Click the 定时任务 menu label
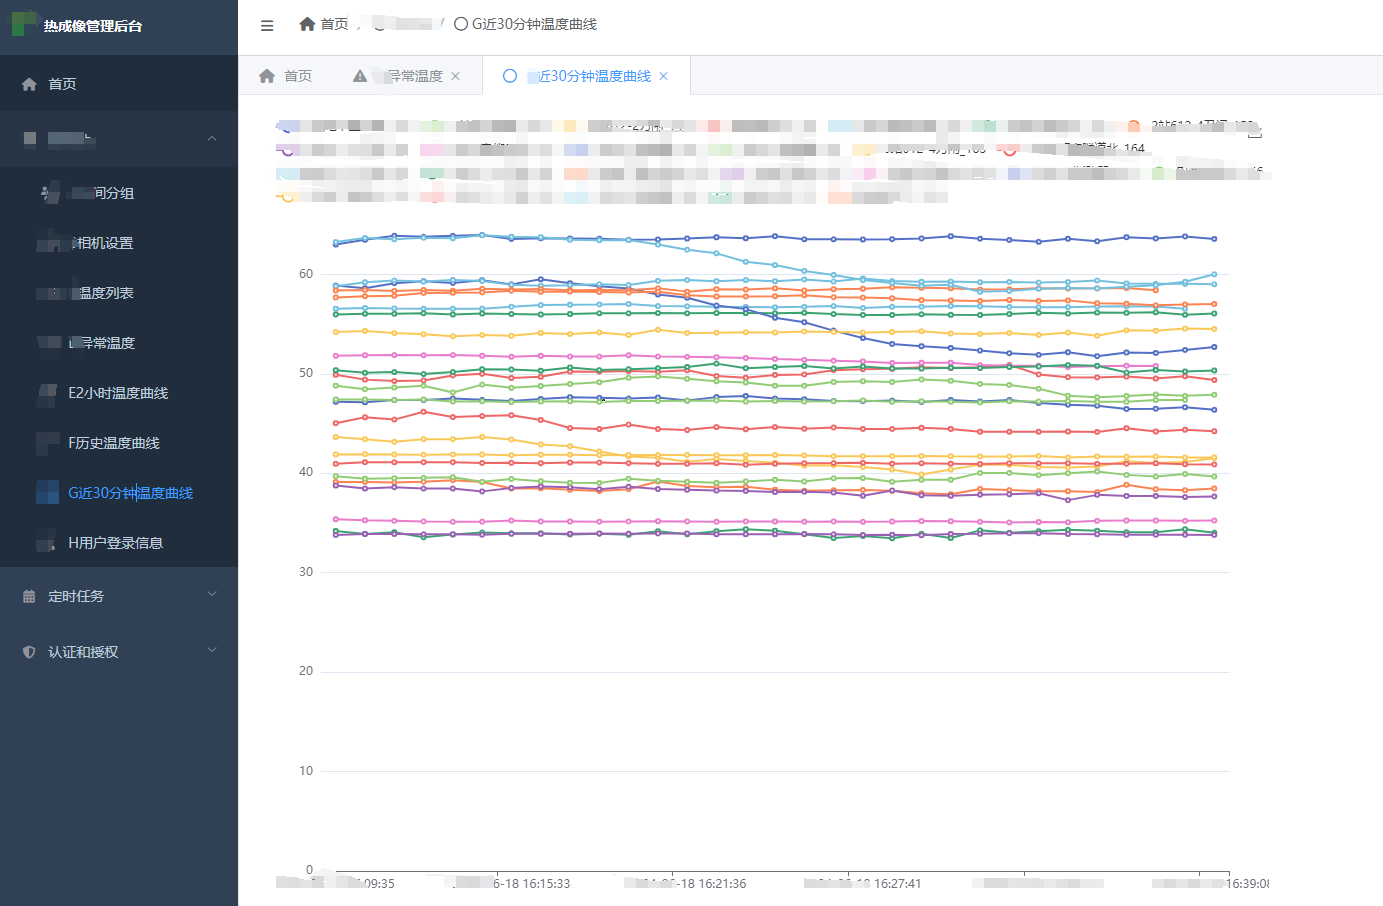 [x=76, y=596]
